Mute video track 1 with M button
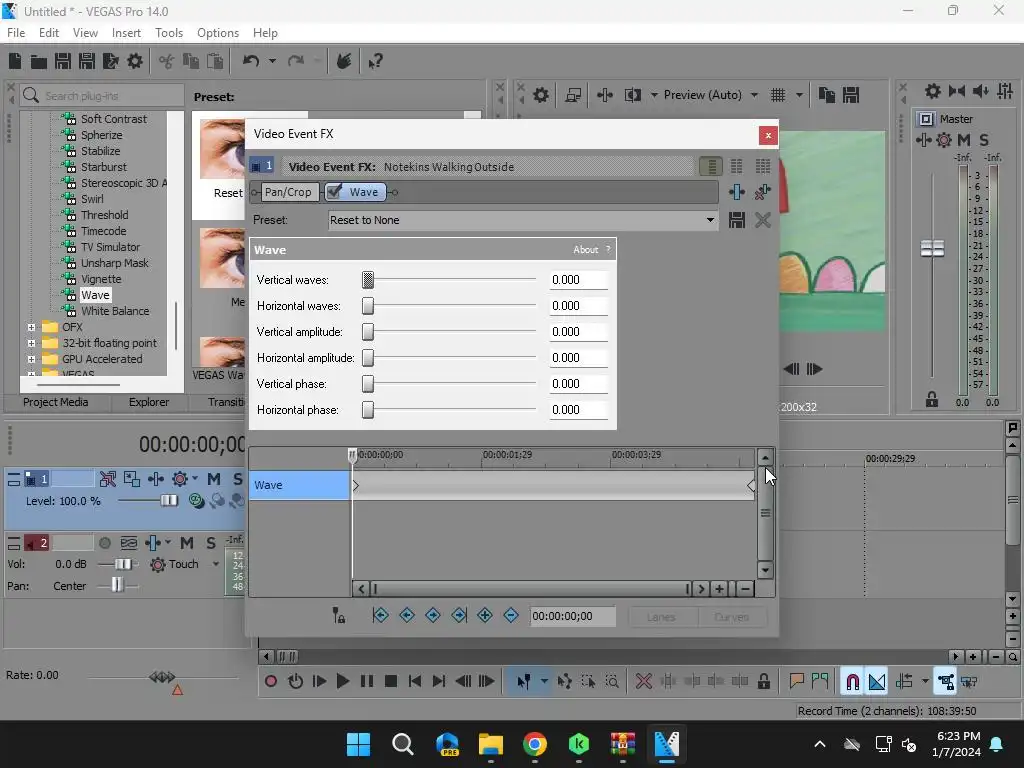The height and width of the screenshot is (768, 1024). tap(214, 479)
